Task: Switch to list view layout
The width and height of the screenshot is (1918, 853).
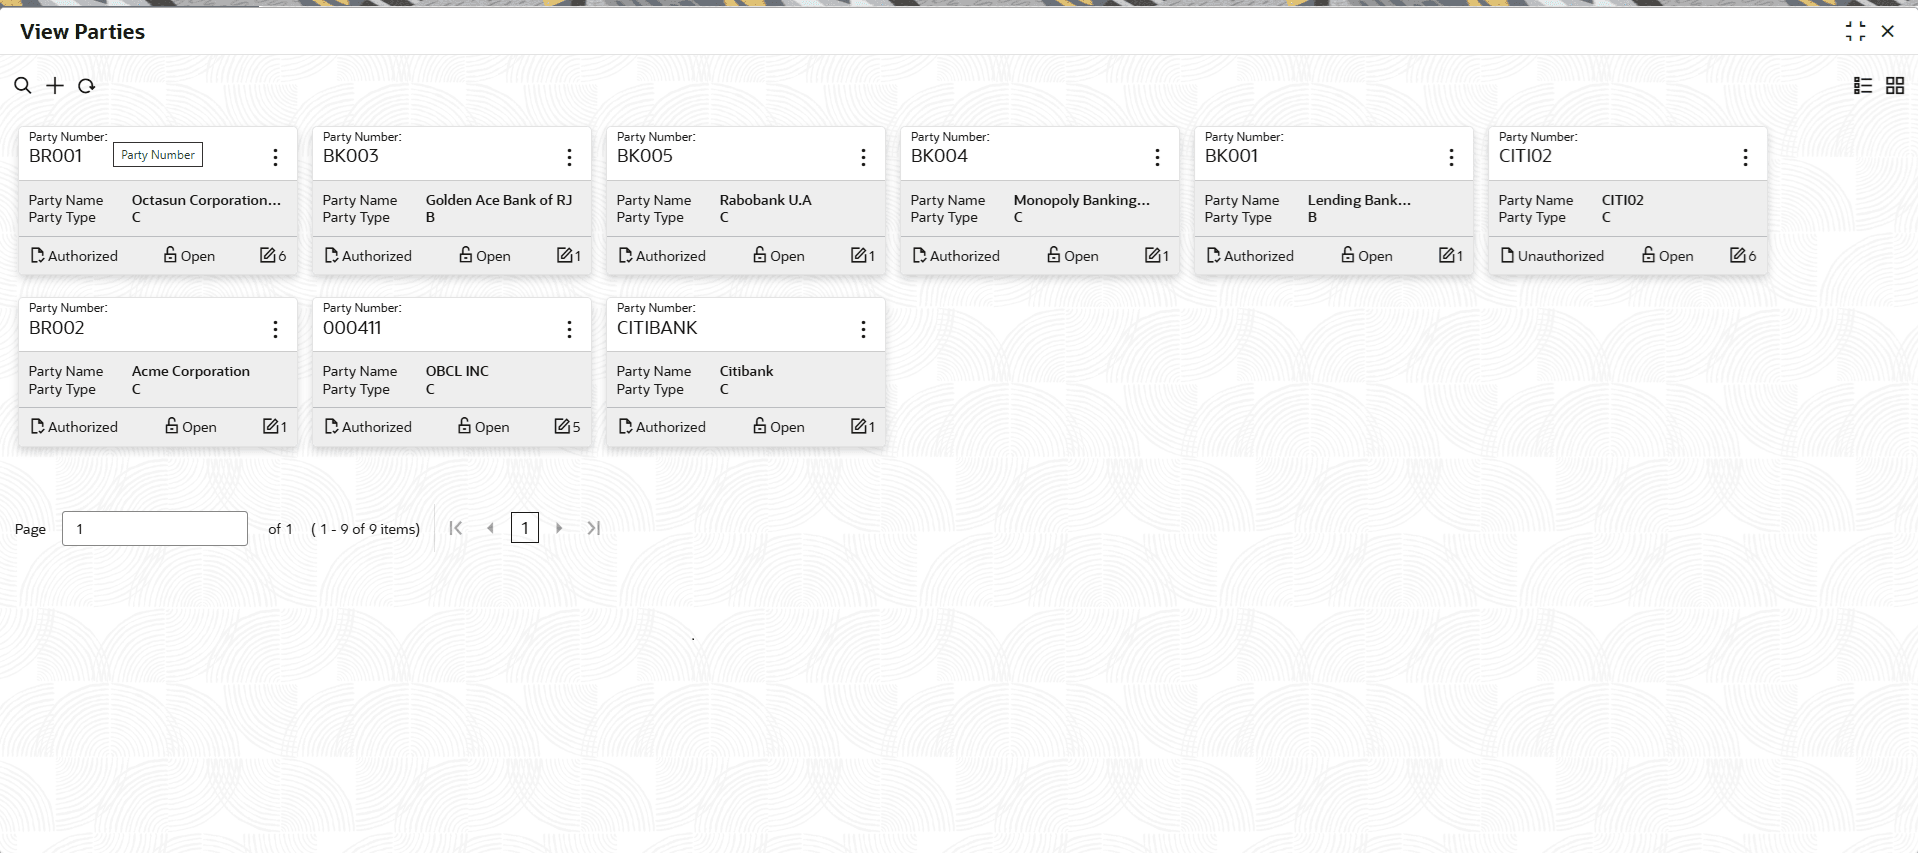Action: 1862,86
